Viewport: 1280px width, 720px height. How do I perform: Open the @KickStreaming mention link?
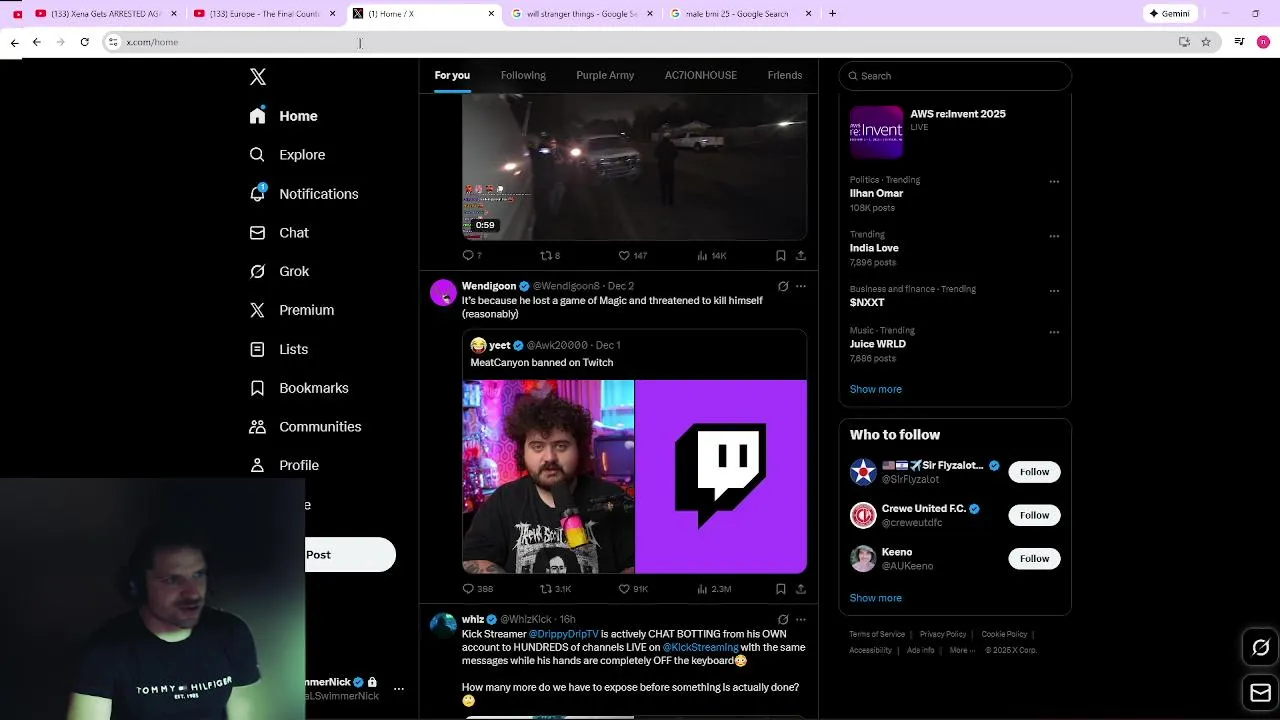click(x=700, y=648)
